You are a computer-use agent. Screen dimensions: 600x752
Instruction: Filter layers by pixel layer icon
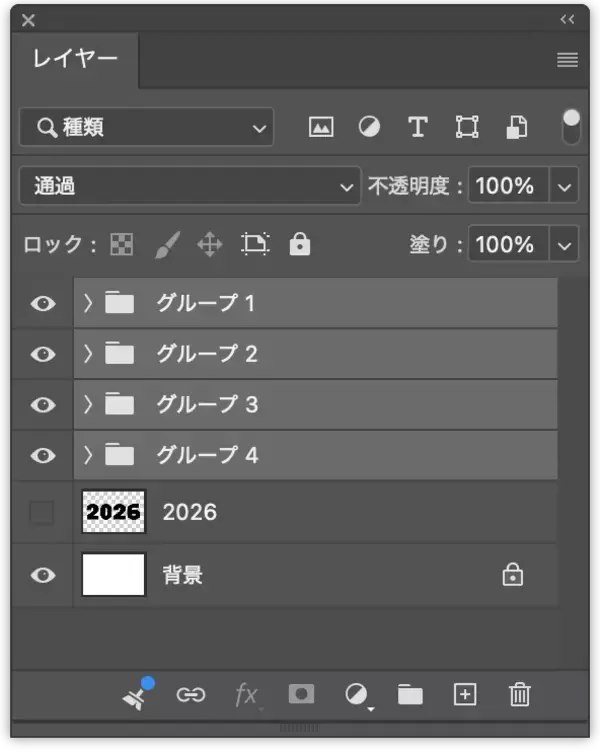321,128
